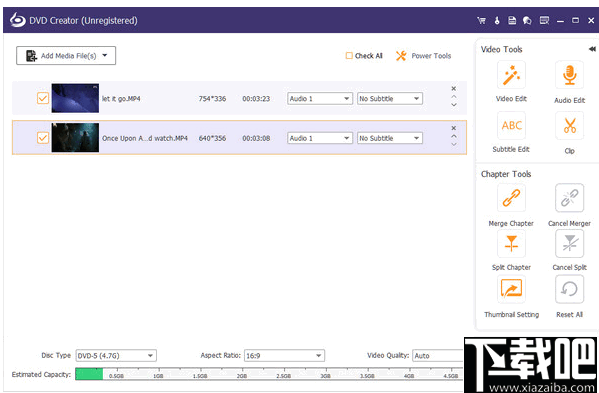Open the Aspect Ratio dropdown
The image size is (599, 393).
click(x=284, y=356)
